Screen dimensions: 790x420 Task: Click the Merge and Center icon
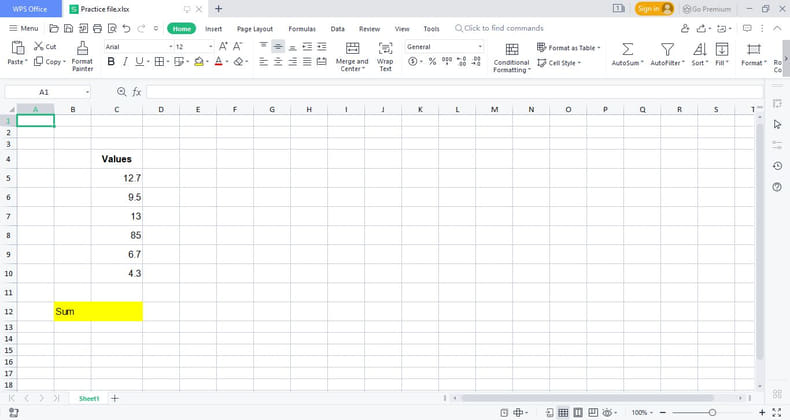pyautogui.click(x=353, y=48)
